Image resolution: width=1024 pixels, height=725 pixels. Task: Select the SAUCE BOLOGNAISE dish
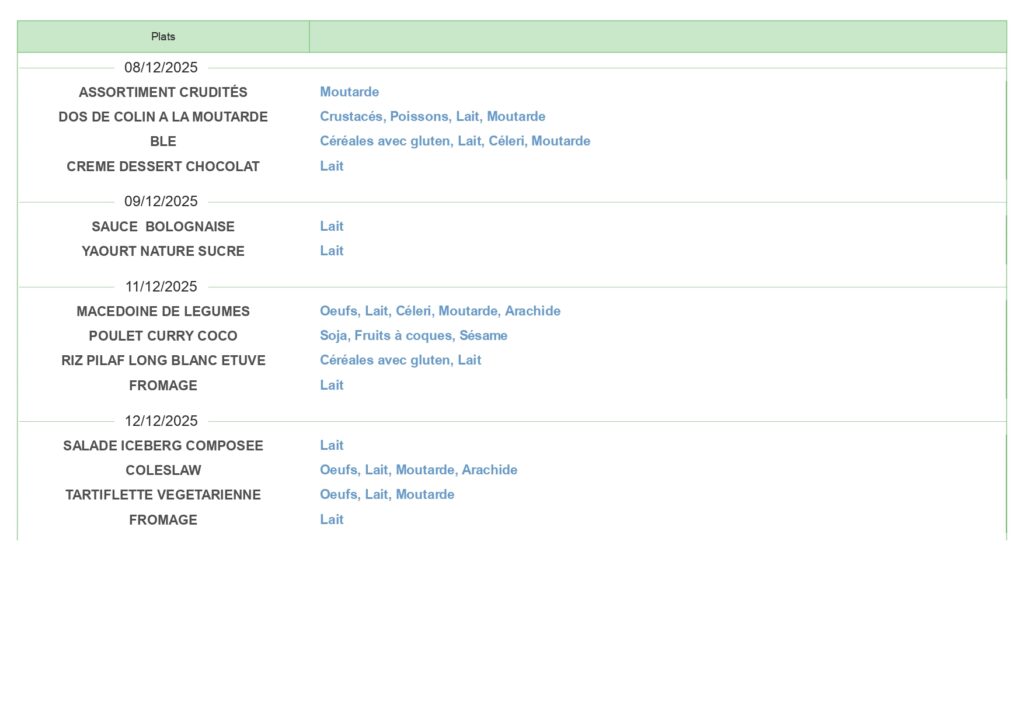(163, 226)
